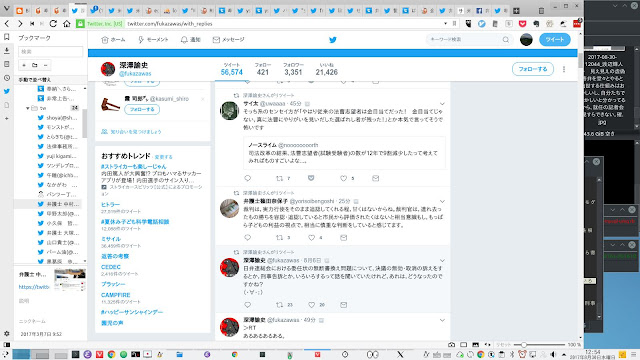Bookmark this page from address bar

click(454, 24)
